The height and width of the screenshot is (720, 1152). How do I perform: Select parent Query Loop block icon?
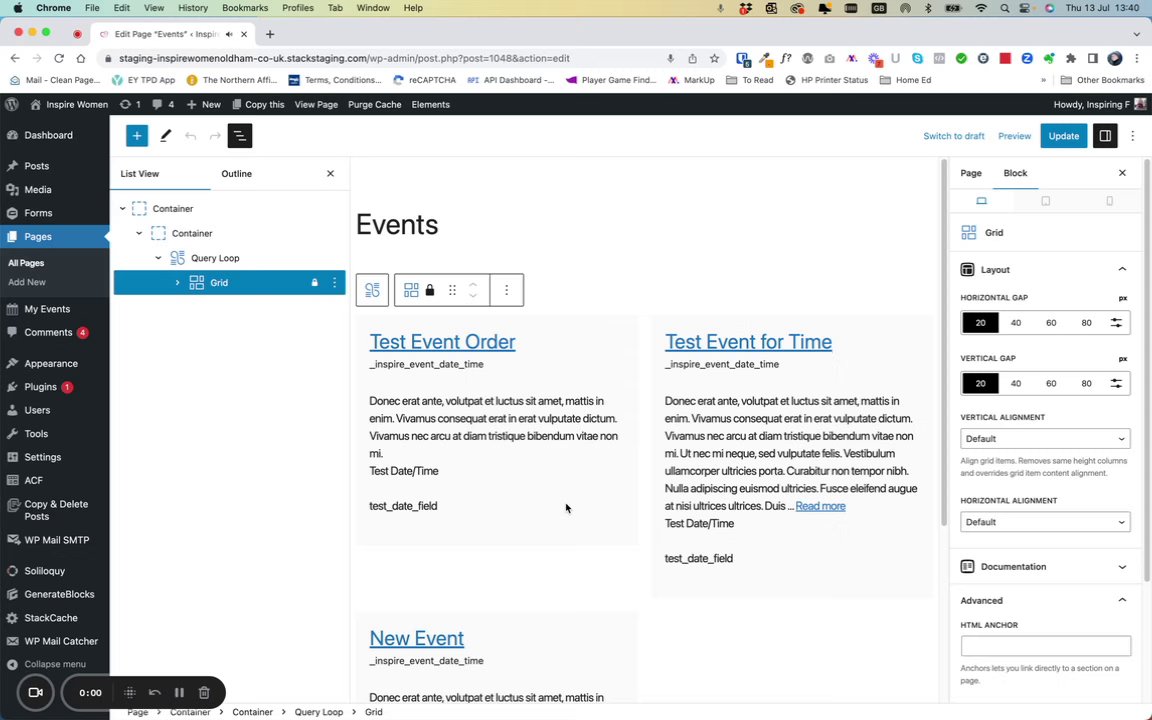[372, 290]
